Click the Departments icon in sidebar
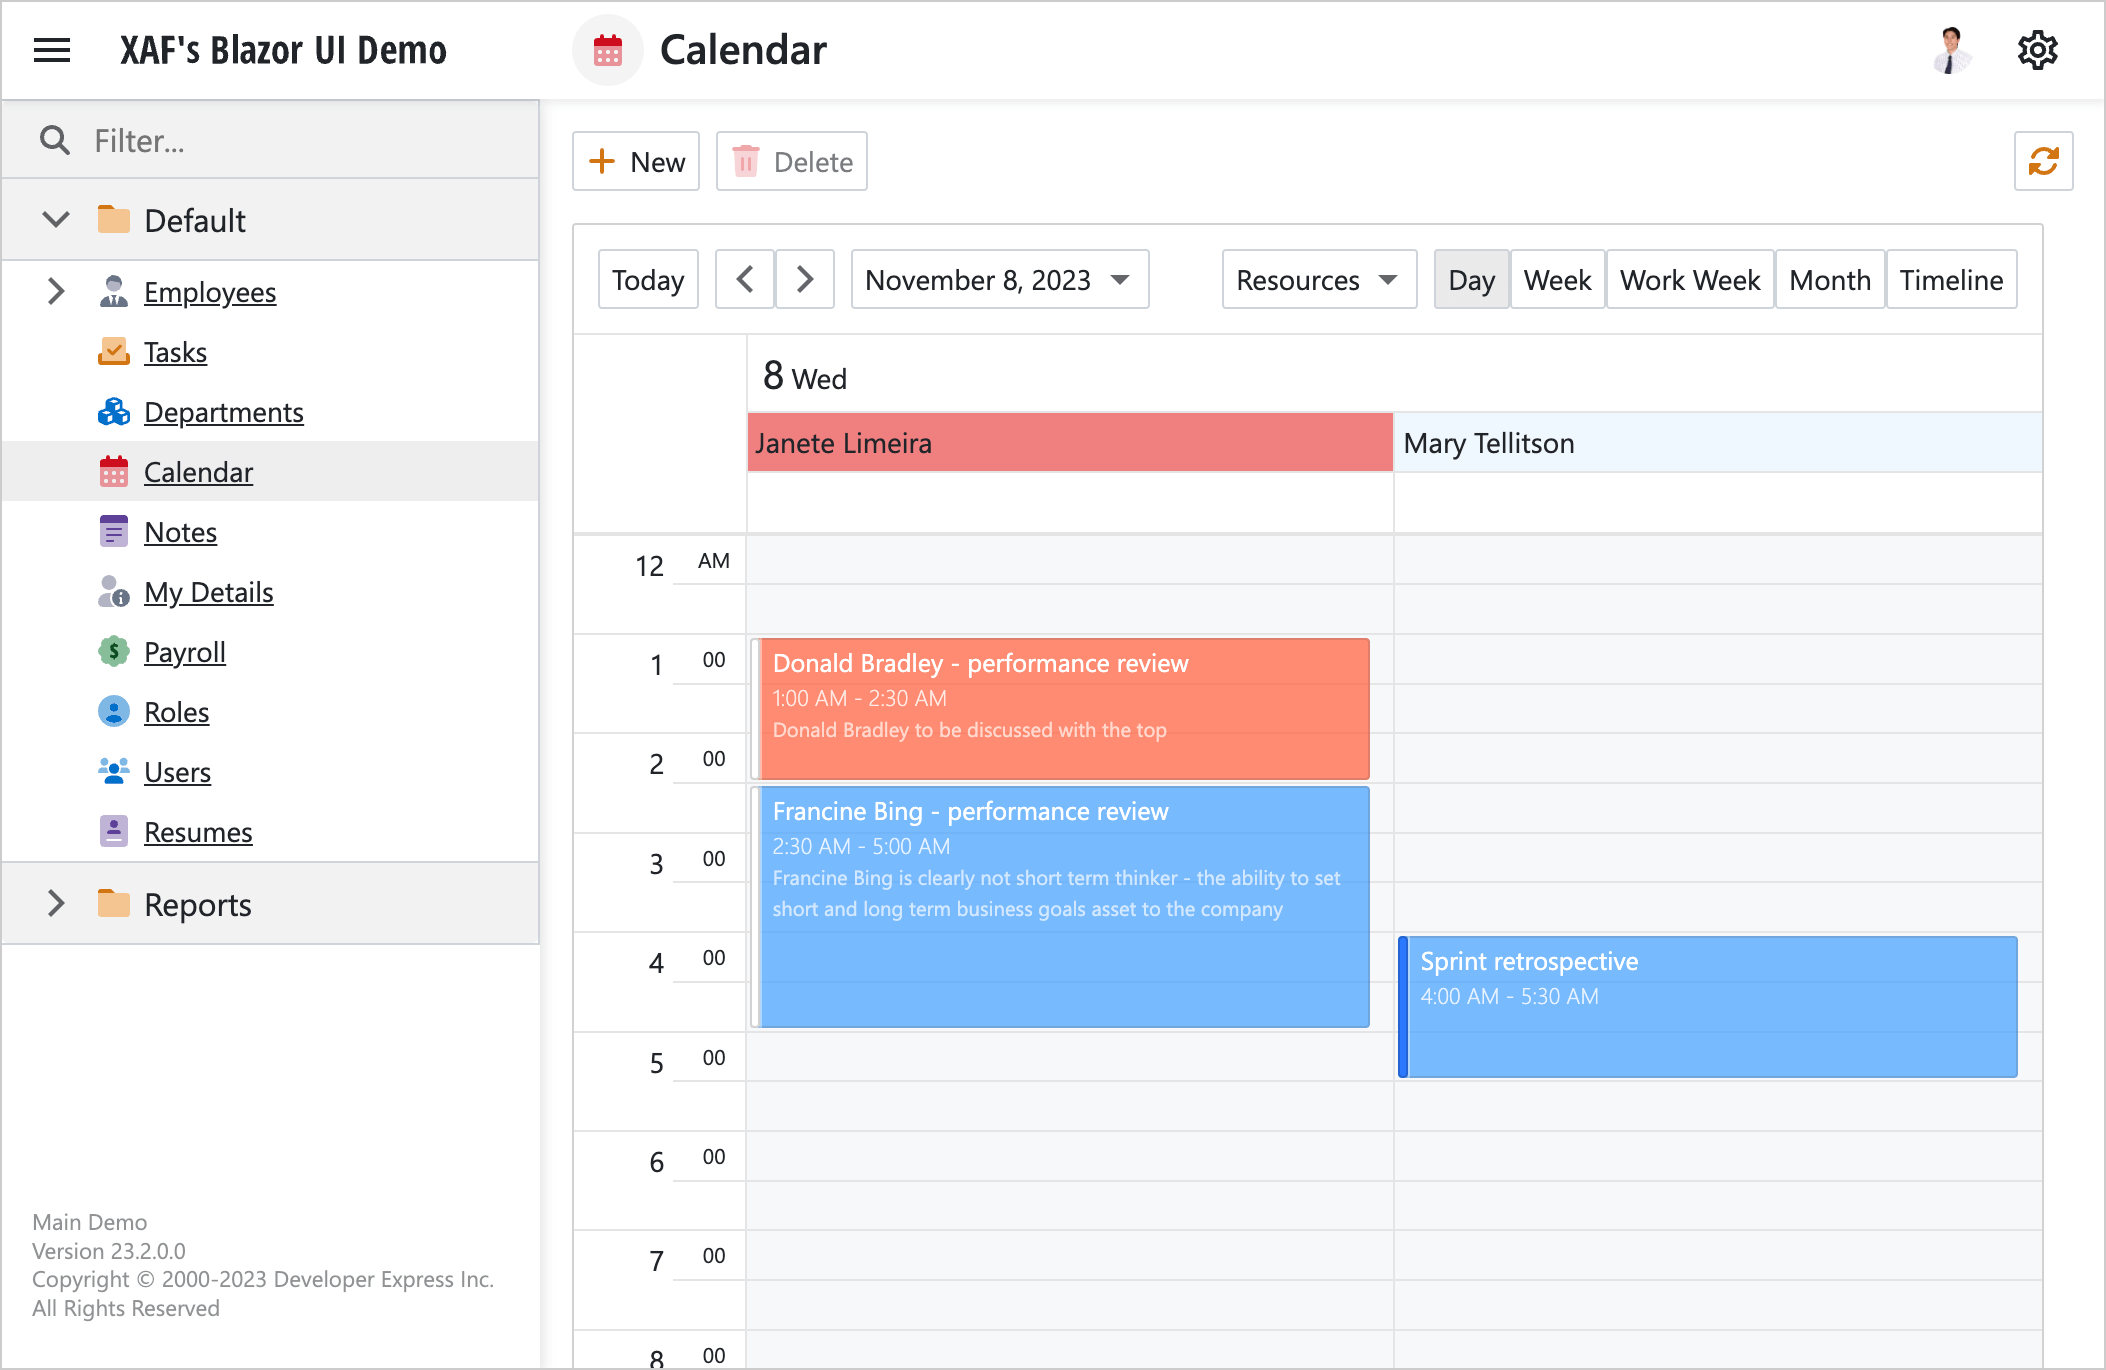The width and height of the screenshot is (2106, 1370). (x=113, y=412)
